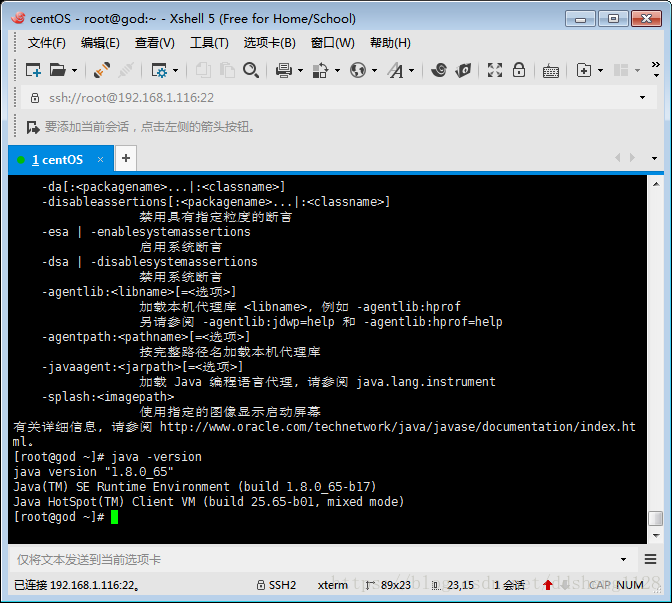Open session Properties gear icon

pyautogui.click(x=159, y=70)
